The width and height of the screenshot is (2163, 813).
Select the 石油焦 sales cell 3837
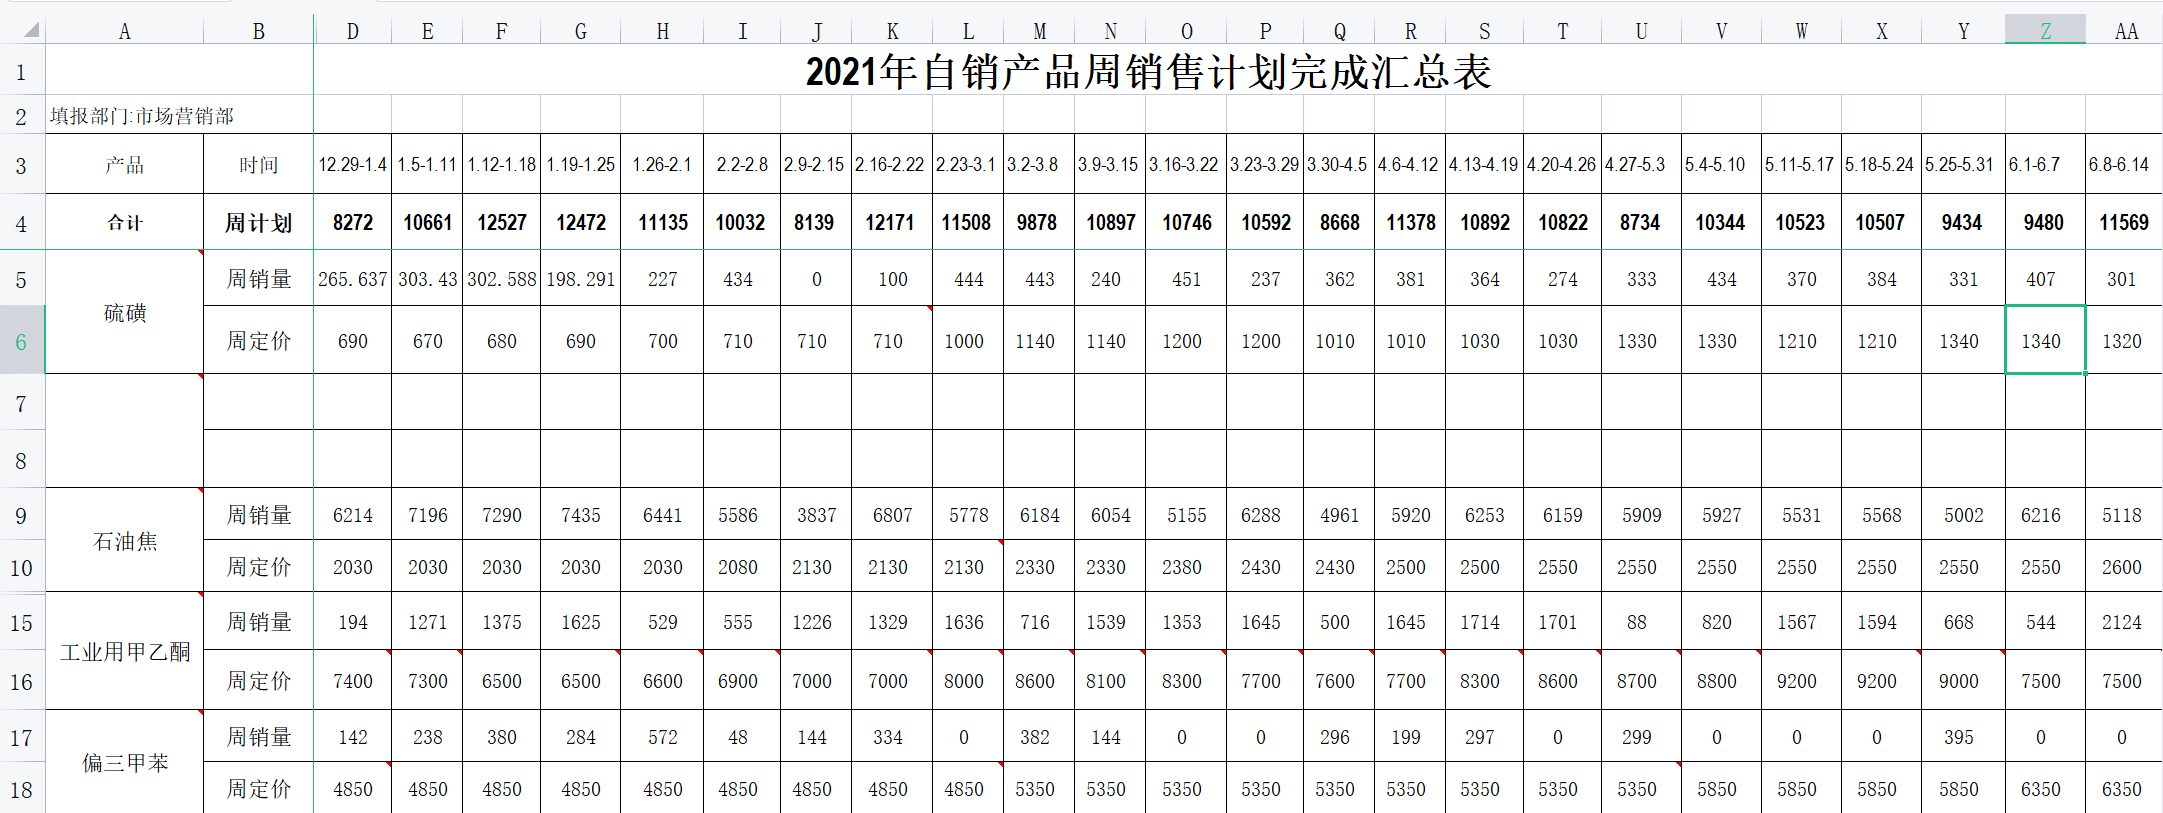coord(817,515)
